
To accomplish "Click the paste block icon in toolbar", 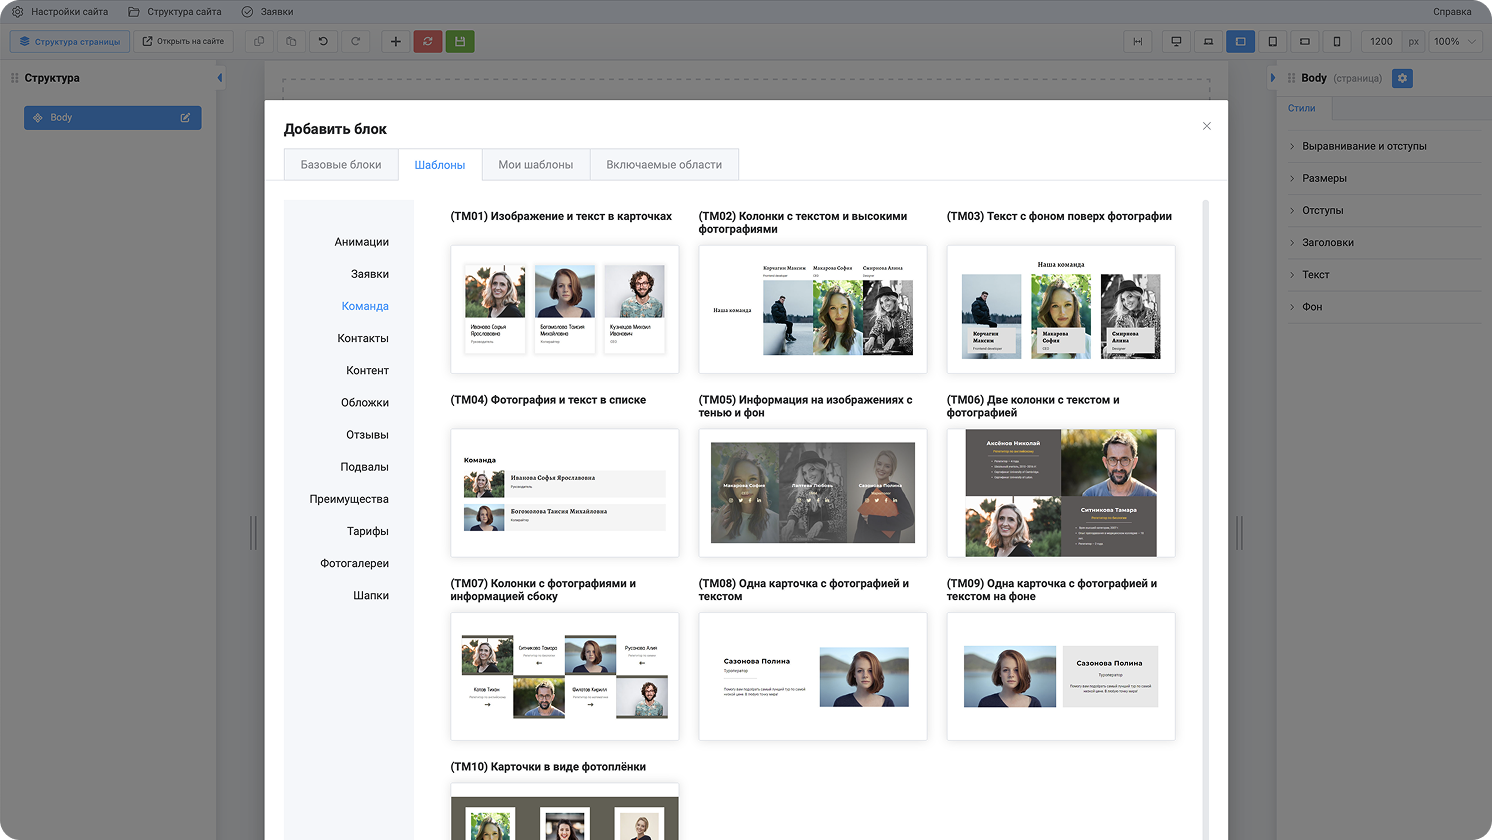I will 291,42.
